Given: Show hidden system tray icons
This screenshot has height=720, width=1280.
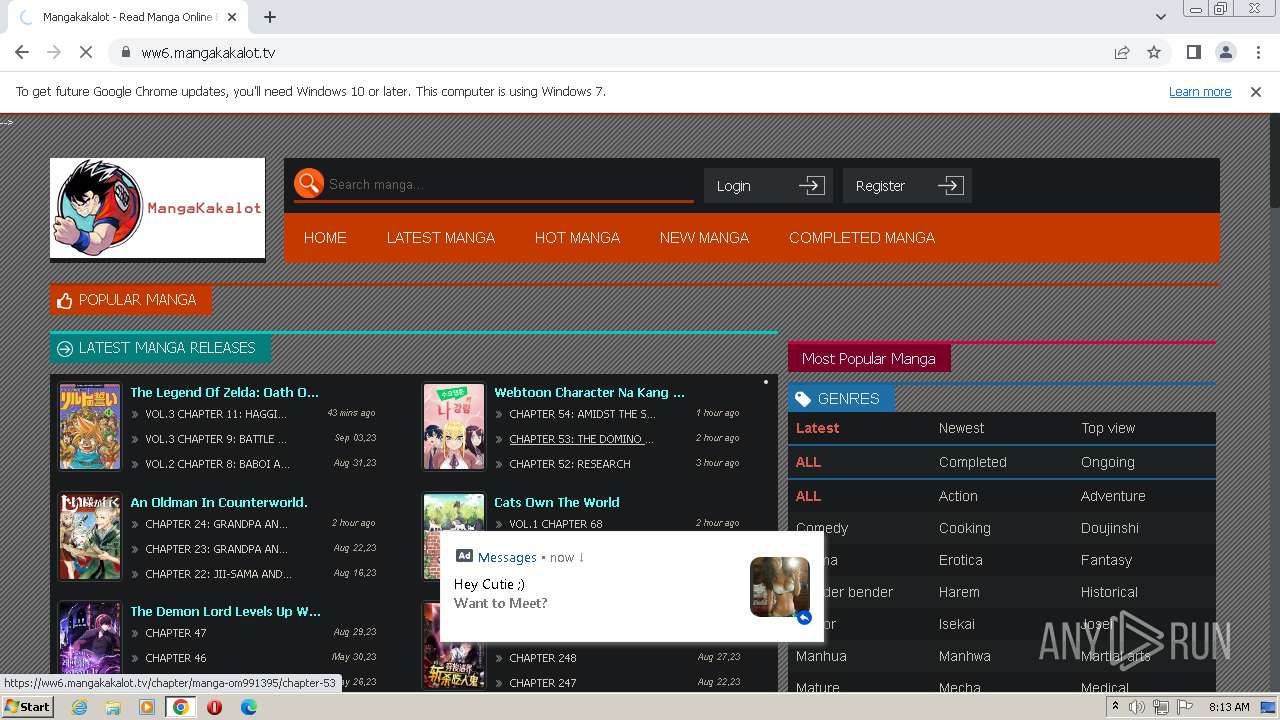Looking at the screenshot, I should click(1115, 707).
